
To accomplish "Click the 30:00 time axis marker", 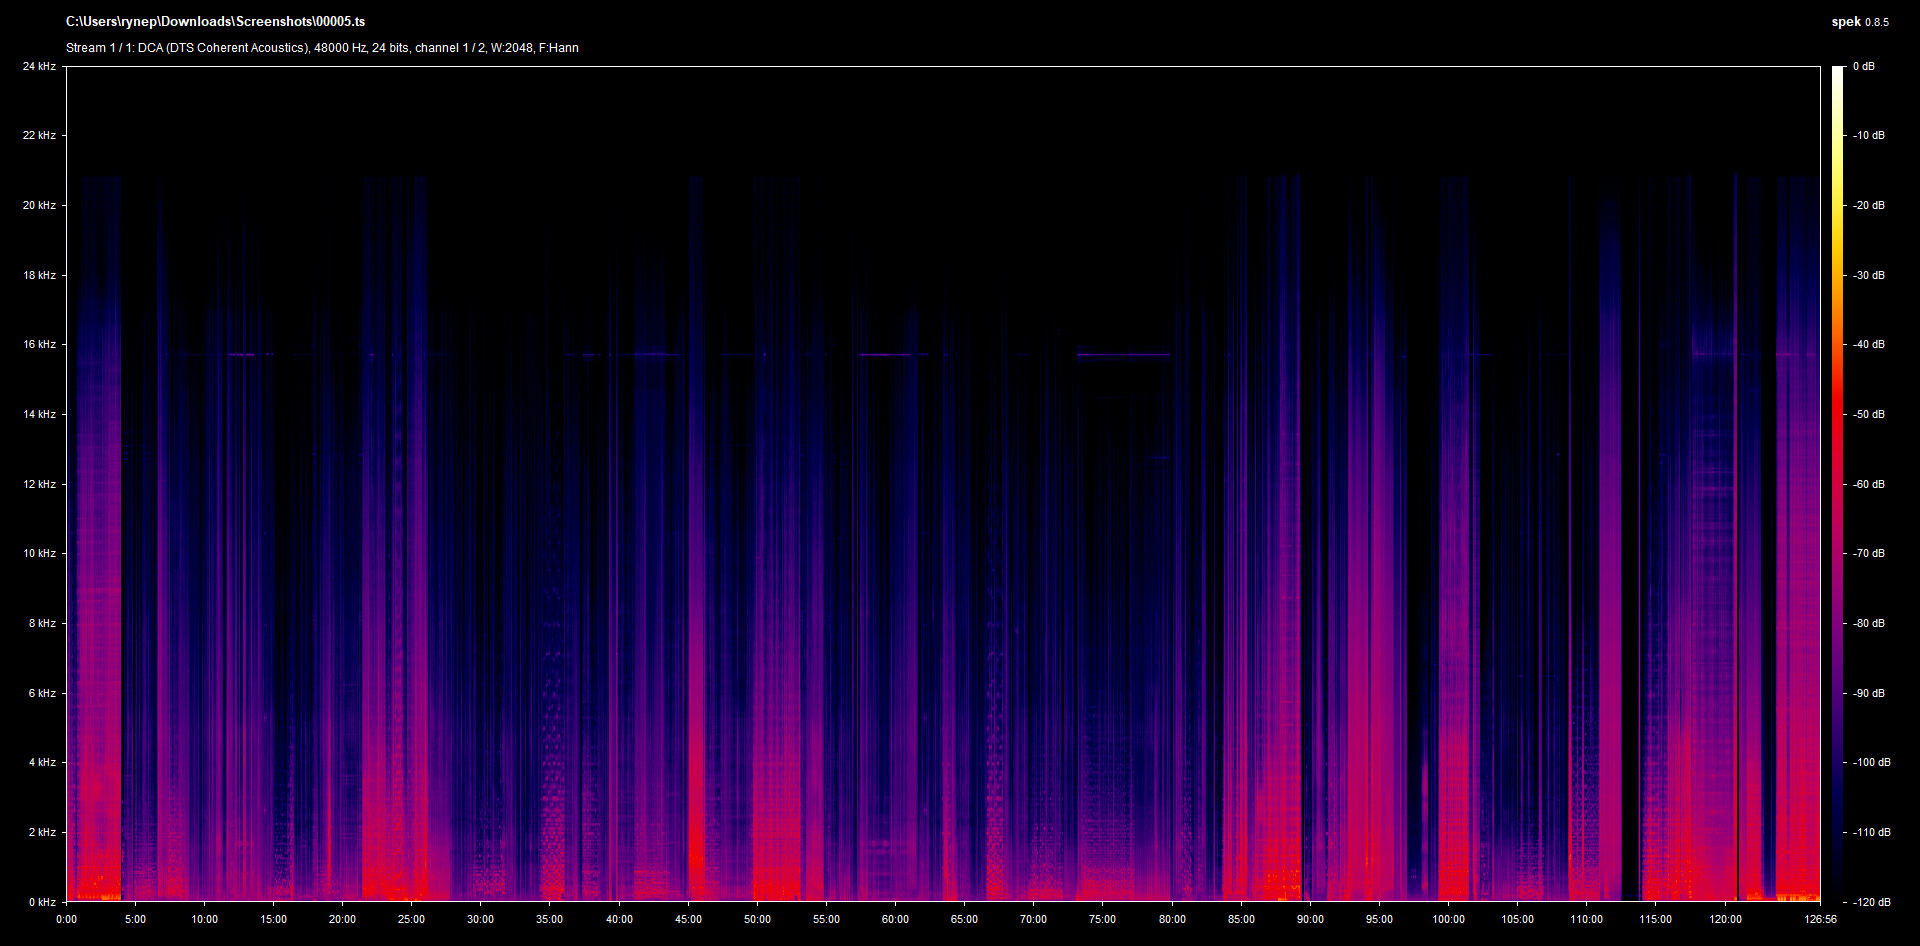I will tap(480, 919).
